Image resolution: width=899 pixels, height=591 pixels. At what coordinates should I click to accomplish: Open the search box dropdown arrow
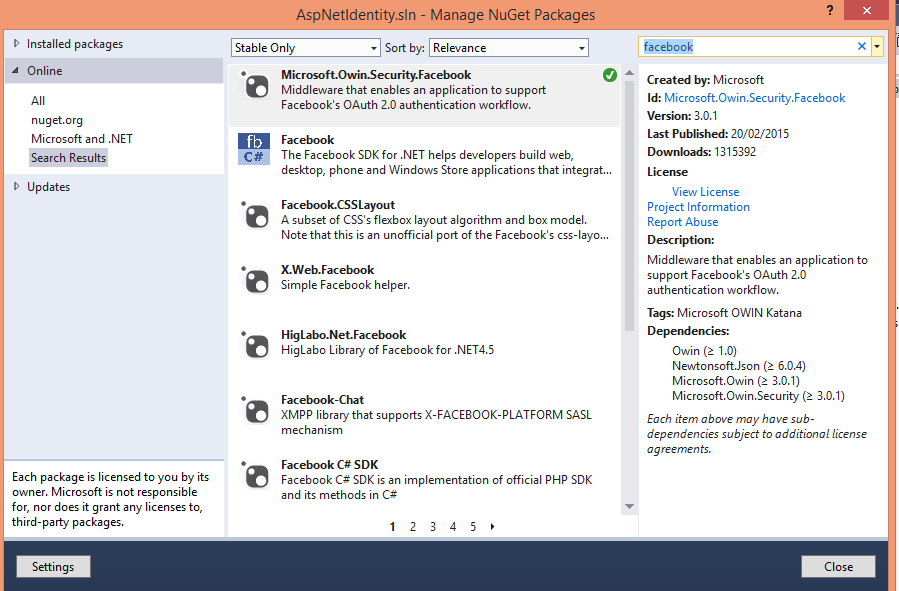pyautogui.click(x=877, y=47)
